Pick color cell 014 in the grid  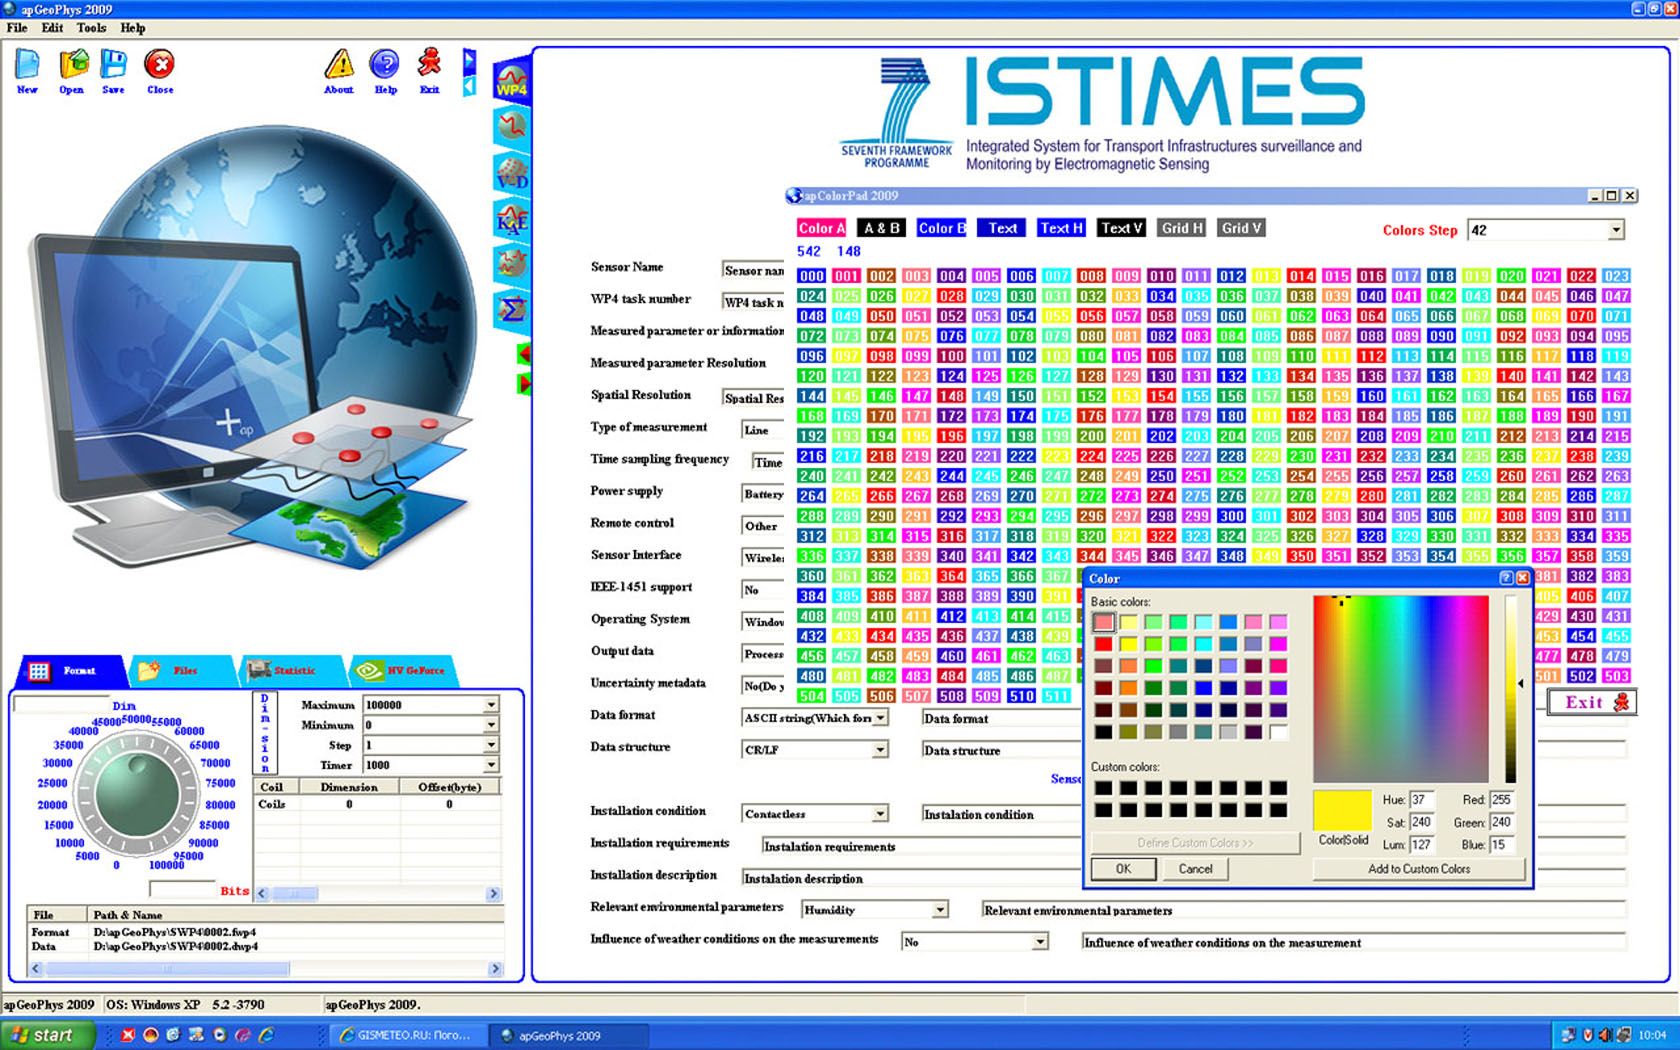click(x=1300, y=276)
